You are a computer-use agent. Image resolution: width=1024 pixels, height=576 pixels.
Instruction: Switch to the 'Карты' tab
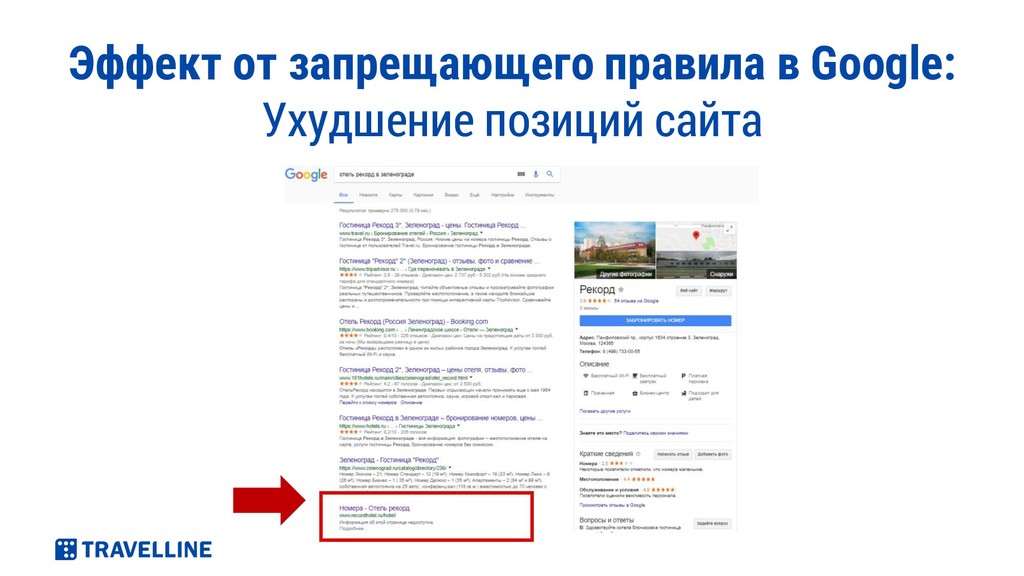point(396,195)
